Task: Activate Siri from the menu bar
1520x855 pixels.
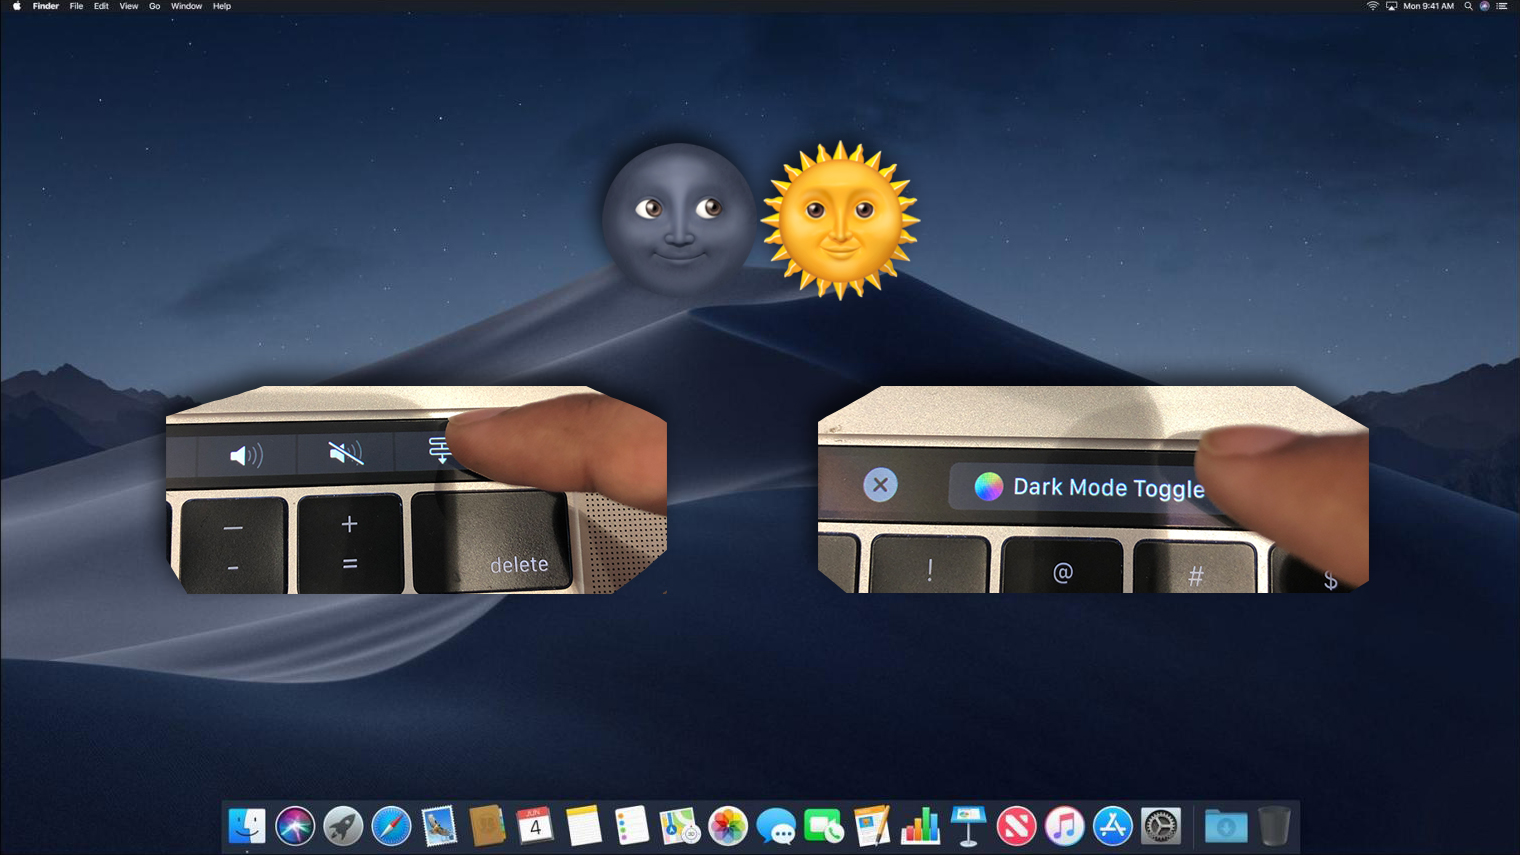Action: click(x=1485, y=6)
